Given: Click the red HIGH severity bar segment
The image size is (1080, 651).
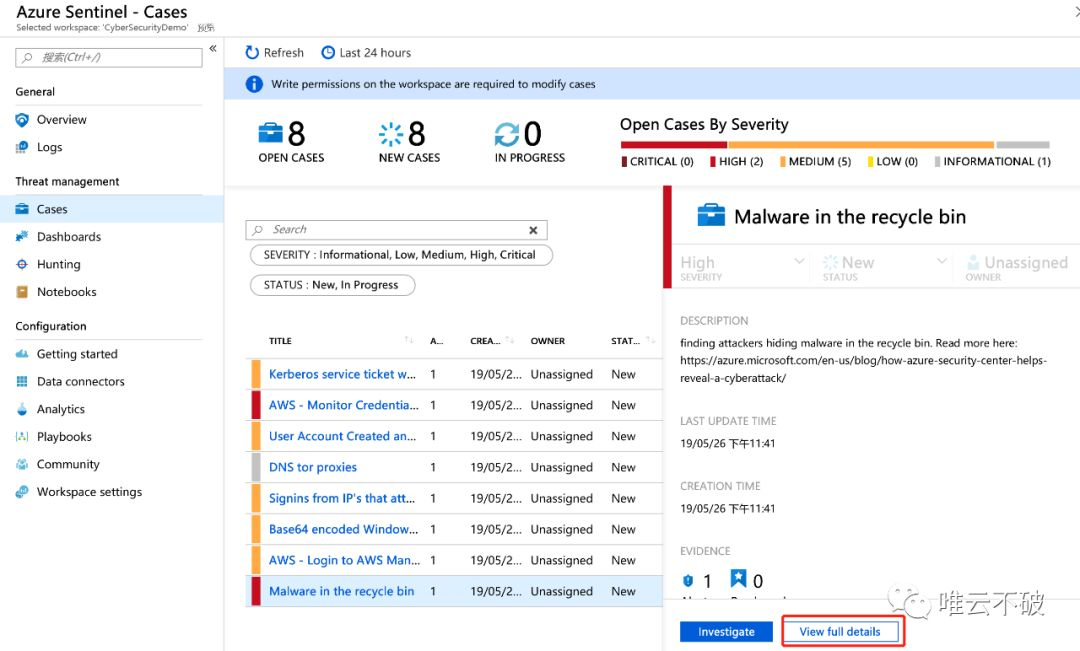Looking at the screenshot, I should click(x=674, y=145).
